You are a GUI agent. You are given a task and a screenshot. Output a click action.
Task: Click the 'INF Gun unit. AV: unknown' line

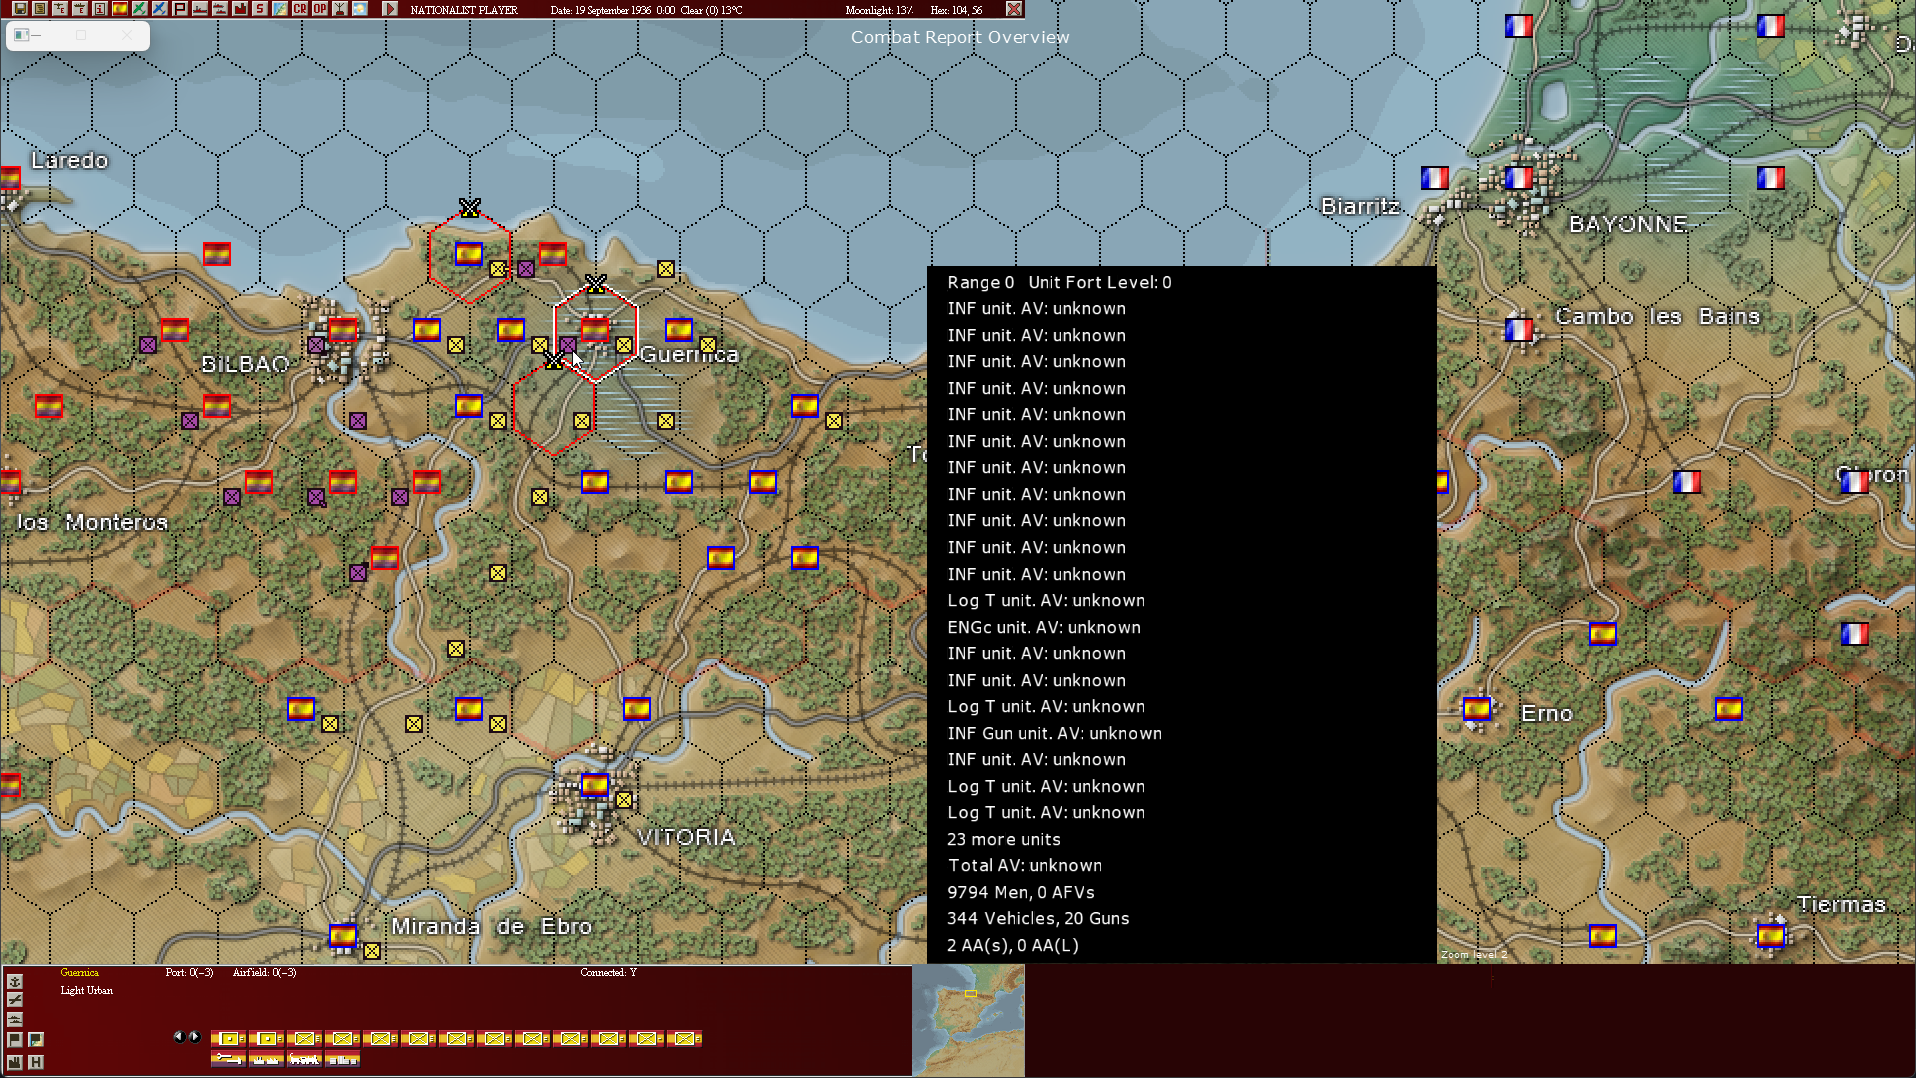point(1054,734)
